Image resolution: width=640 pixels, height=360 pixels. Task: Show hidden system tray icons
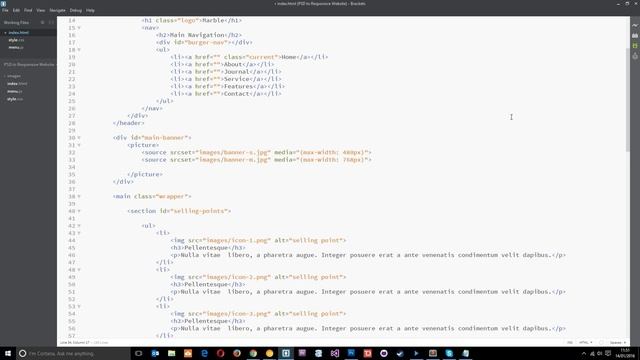[584, 353]
